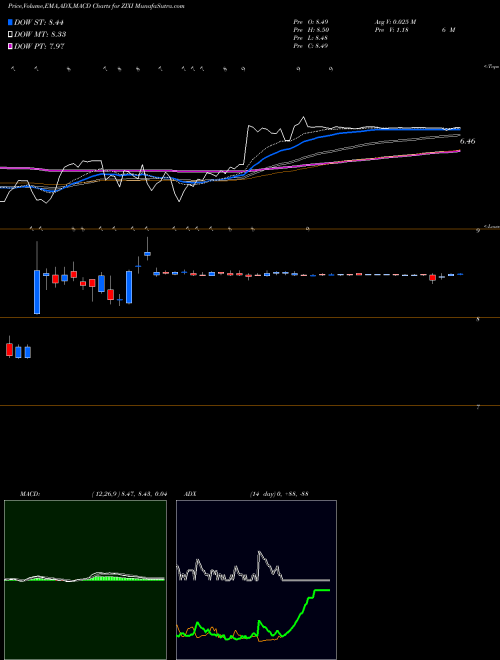Click the price axis label 7
This screenshot has height=660, width=500.
click(478, 407)
